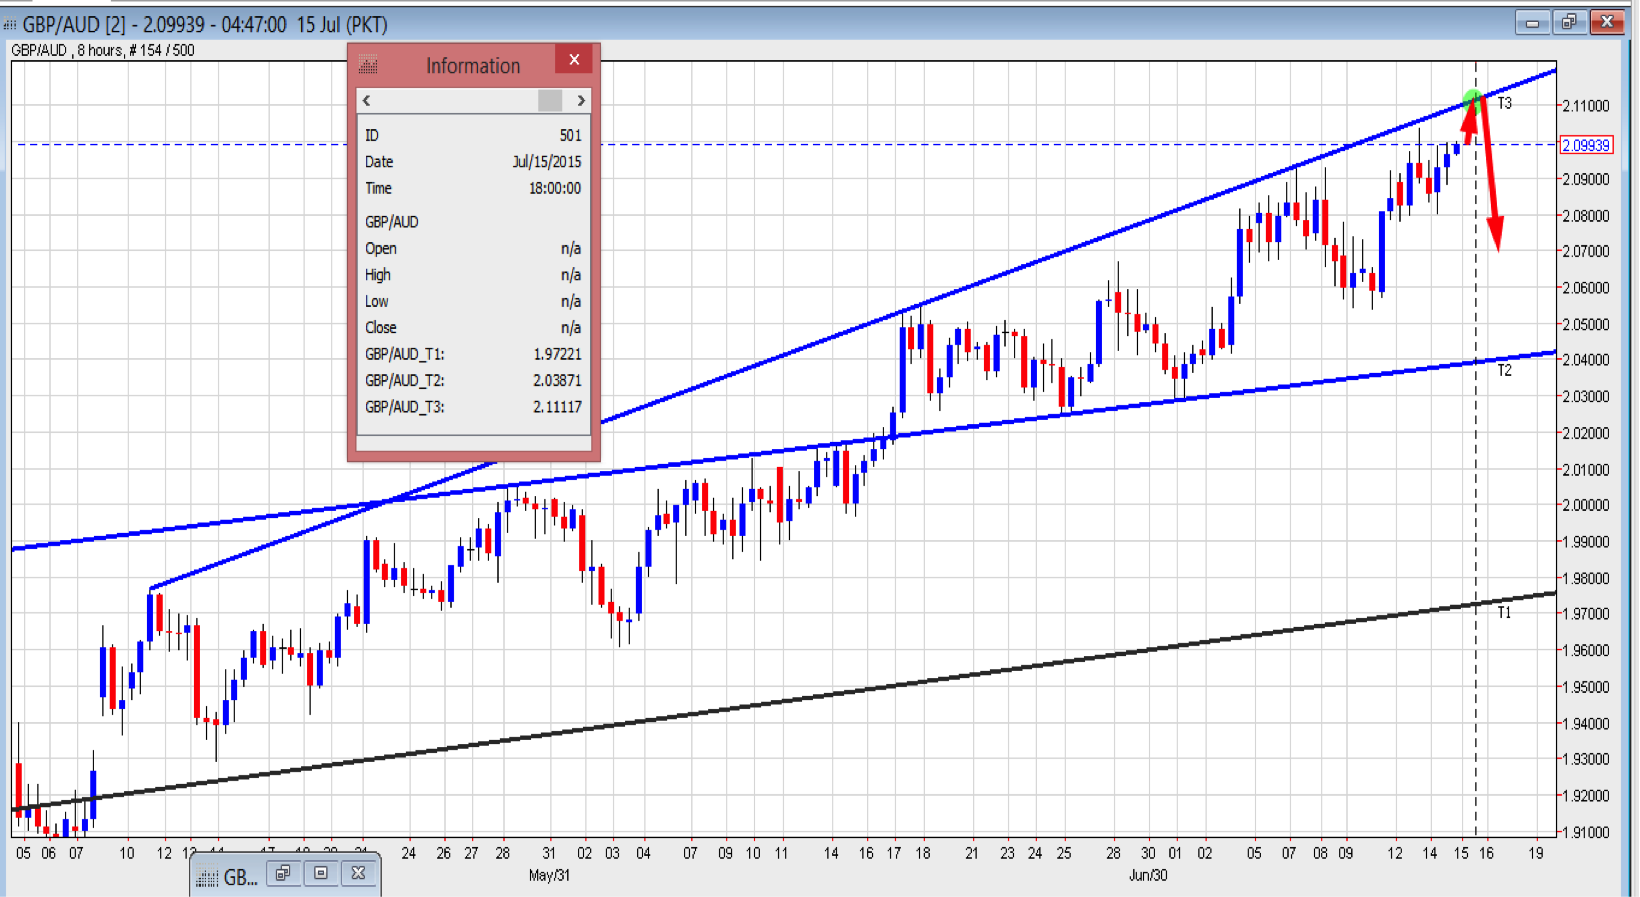This screenshot has height=897, width=1640.
Task: Click the T1 trendline label
Action: tap(1504, 613)
